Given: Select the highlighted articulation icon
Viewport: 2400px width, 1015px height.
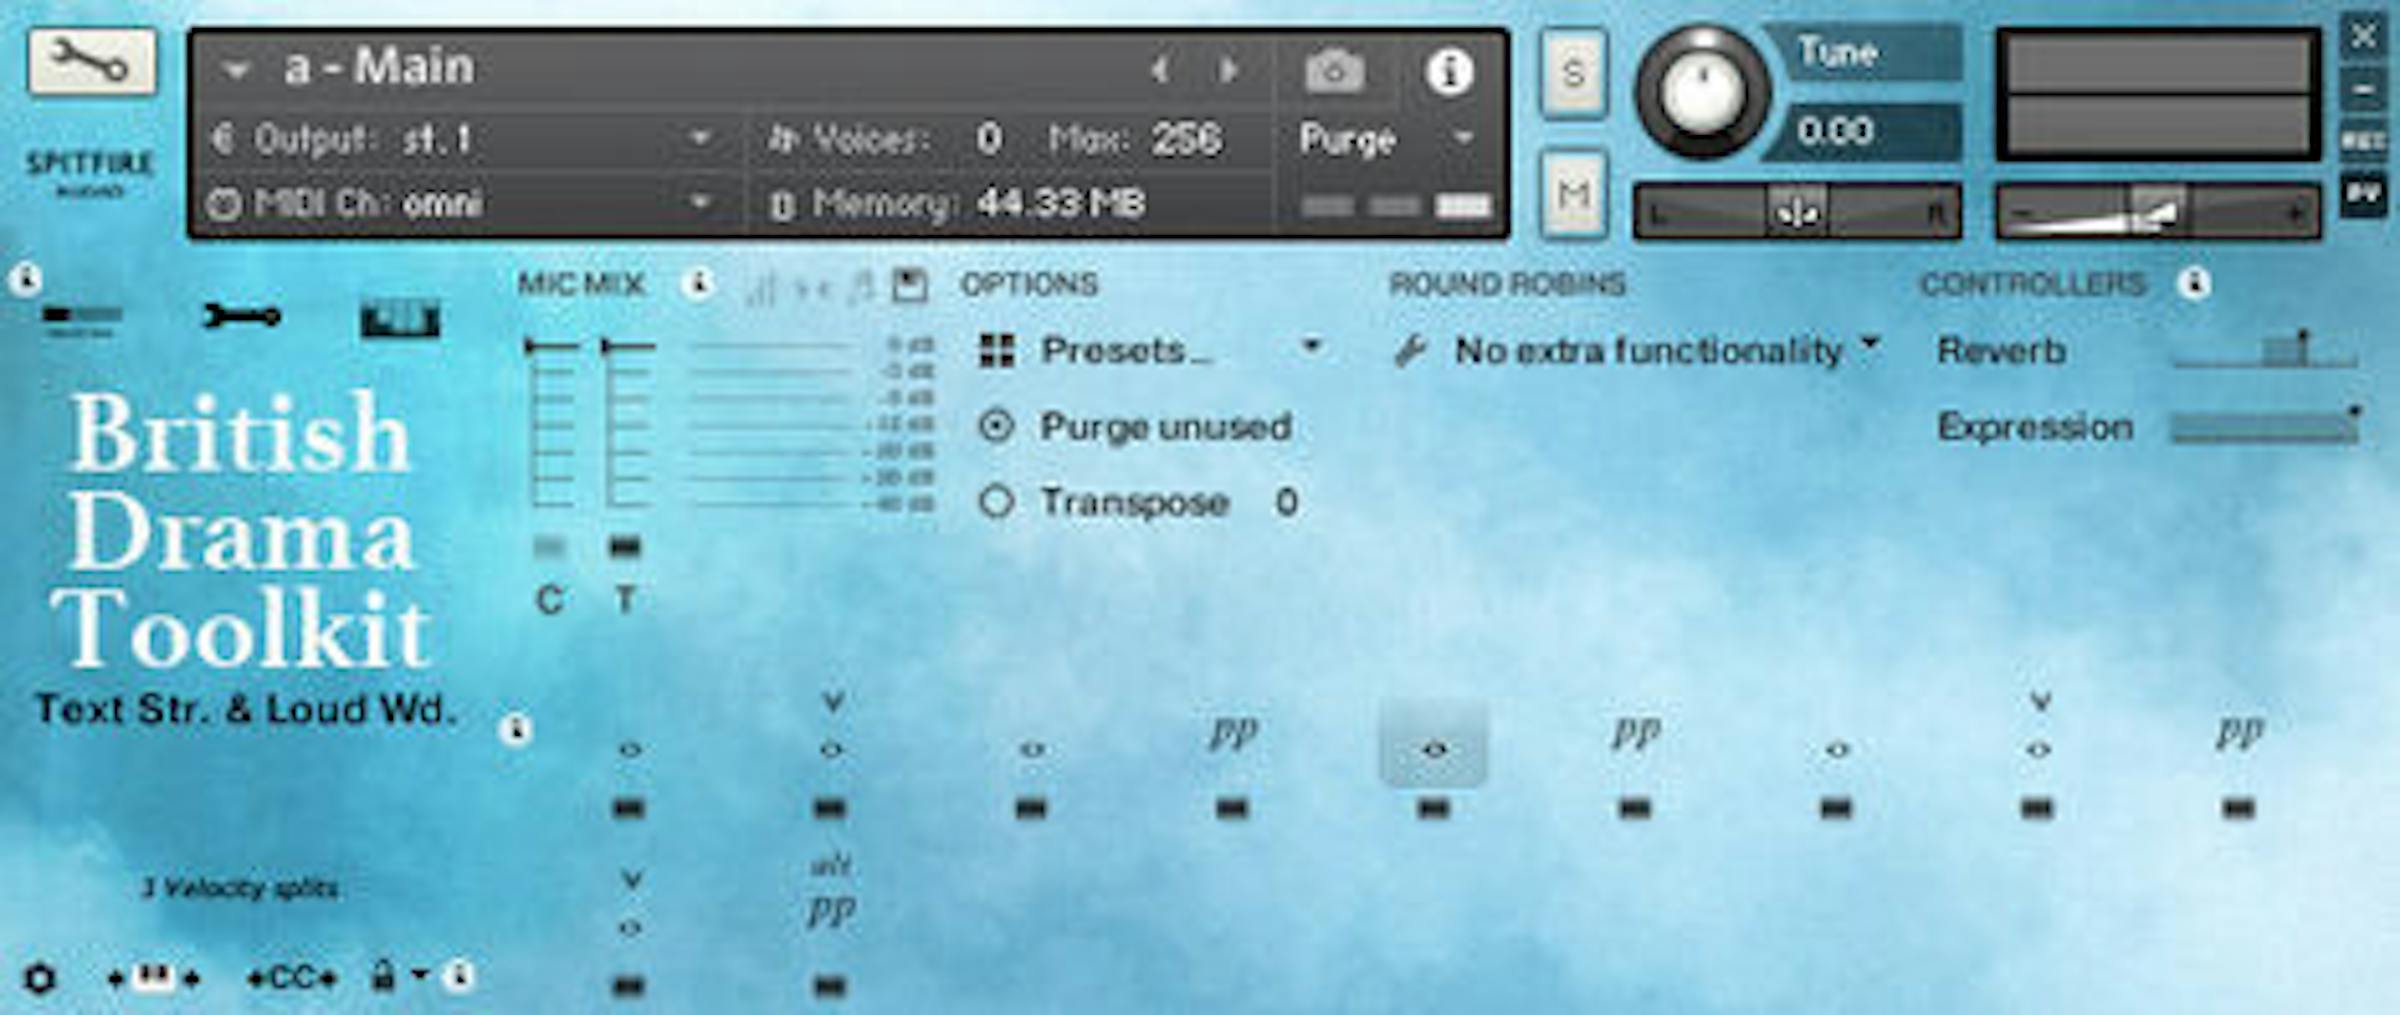Looking at the screenshot, I should pos(1433,745).
